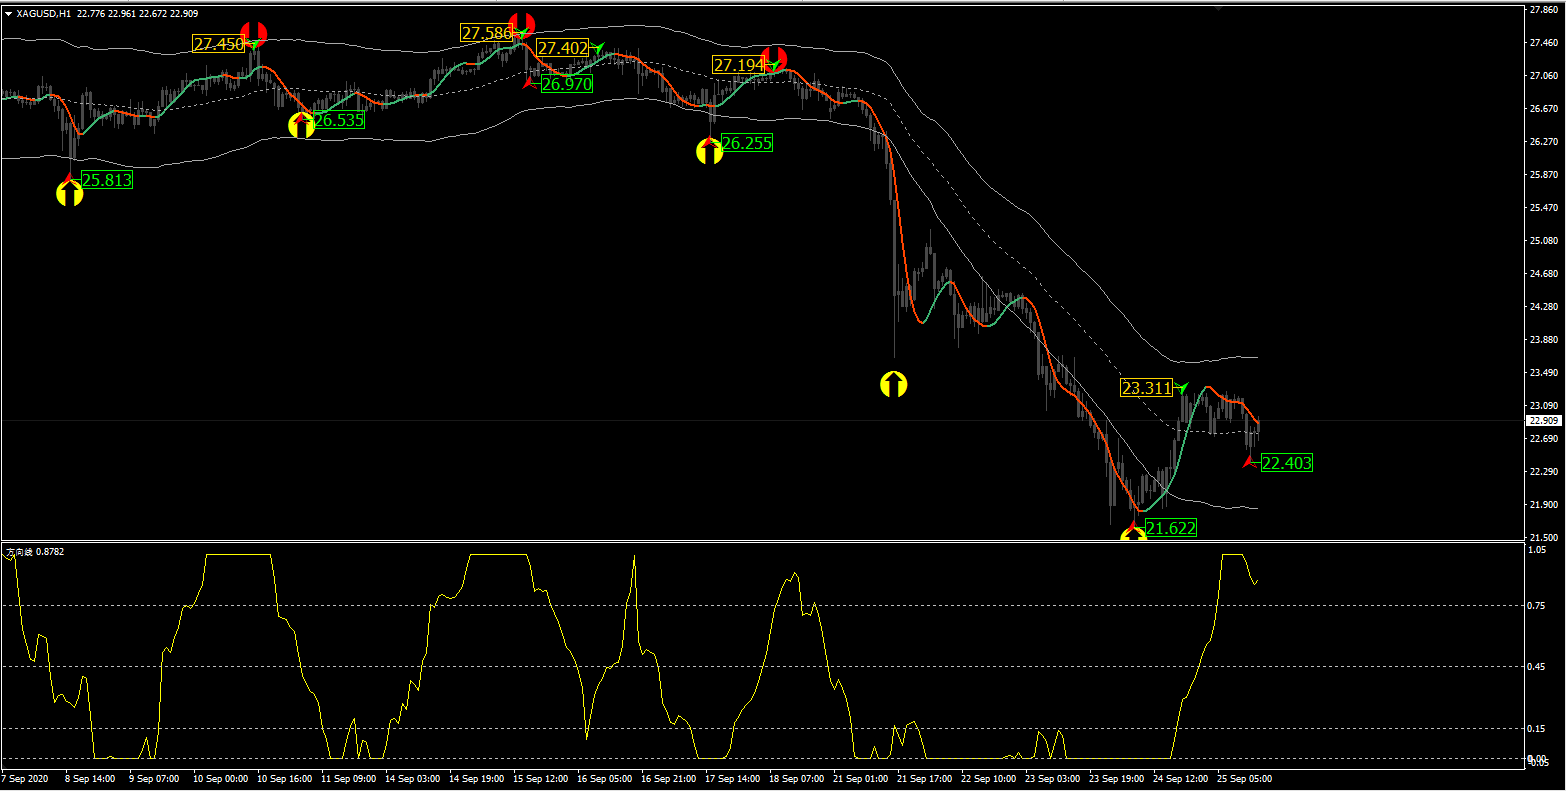This screenshot has width=1566, height=791.
Task: Open the chart menu triangle before XAGUSD,H1
Action: point(9,14)
